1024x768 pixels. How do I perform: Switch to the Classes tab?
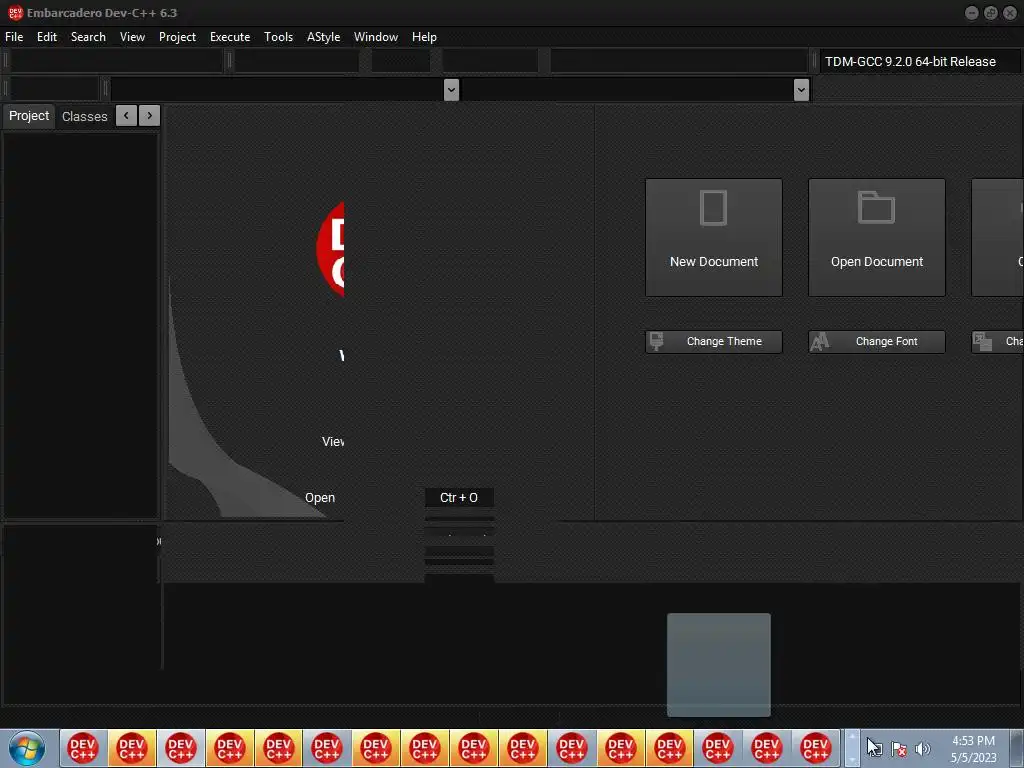tap(84, 116)
